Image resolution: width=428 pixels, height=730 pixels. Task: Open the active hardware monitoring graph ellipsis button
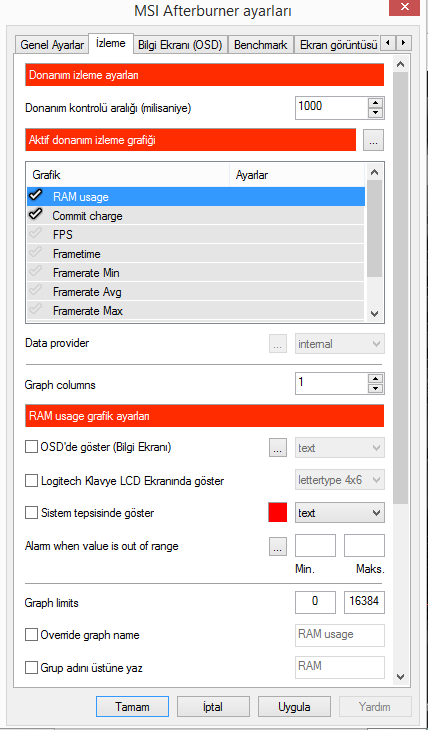373,141
